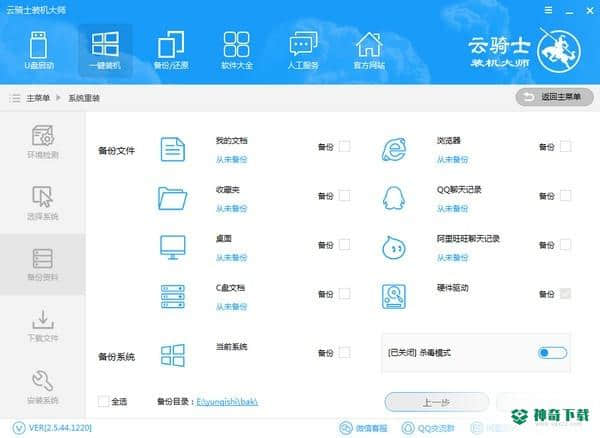Click the 返回主菜单 button
This screenshot has width=600, height=438.
[554, 97]
